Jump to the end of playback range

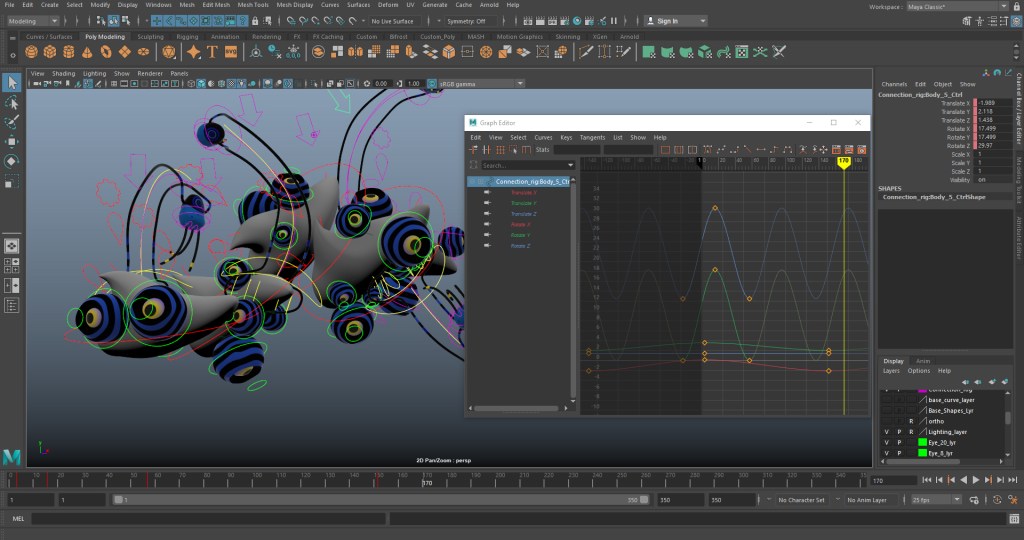click(x=1011, y=480)
